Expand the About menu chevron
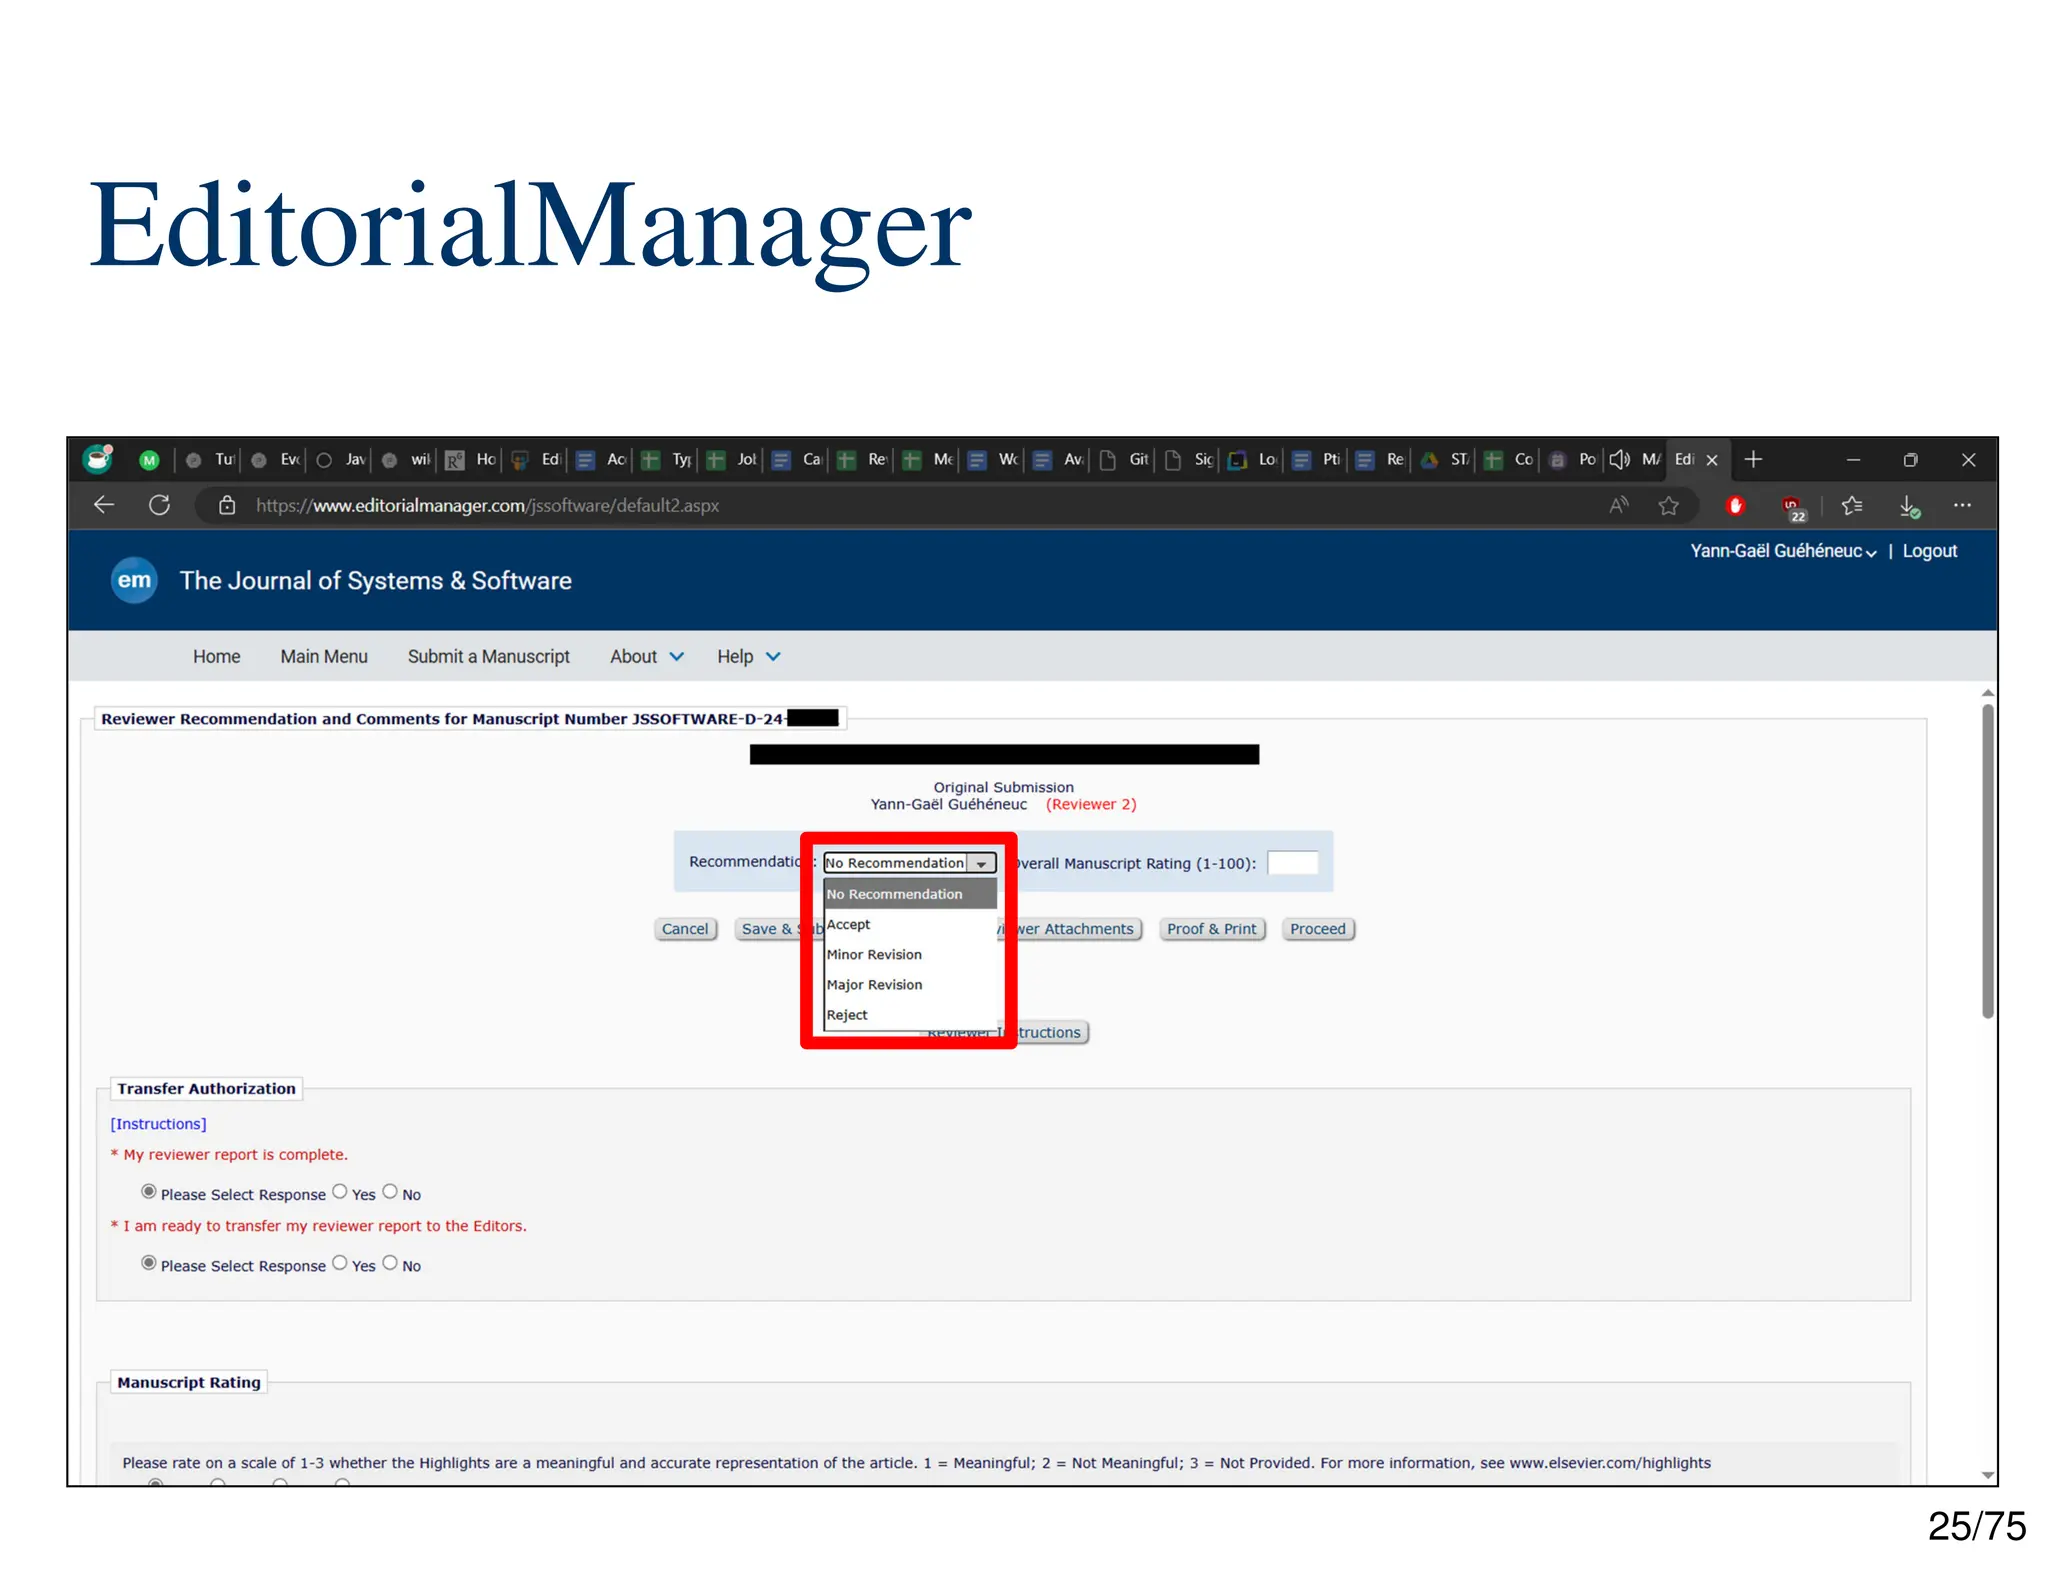 click(x=676, y=657)
